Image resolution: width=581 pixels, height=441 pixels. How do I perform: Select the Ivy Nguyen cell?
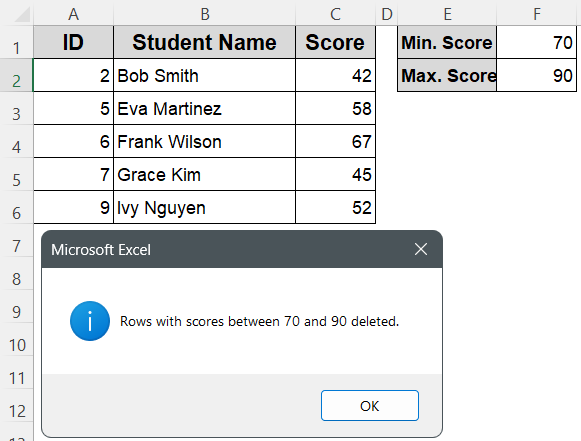pyautogui.click(x=205, y=207)
